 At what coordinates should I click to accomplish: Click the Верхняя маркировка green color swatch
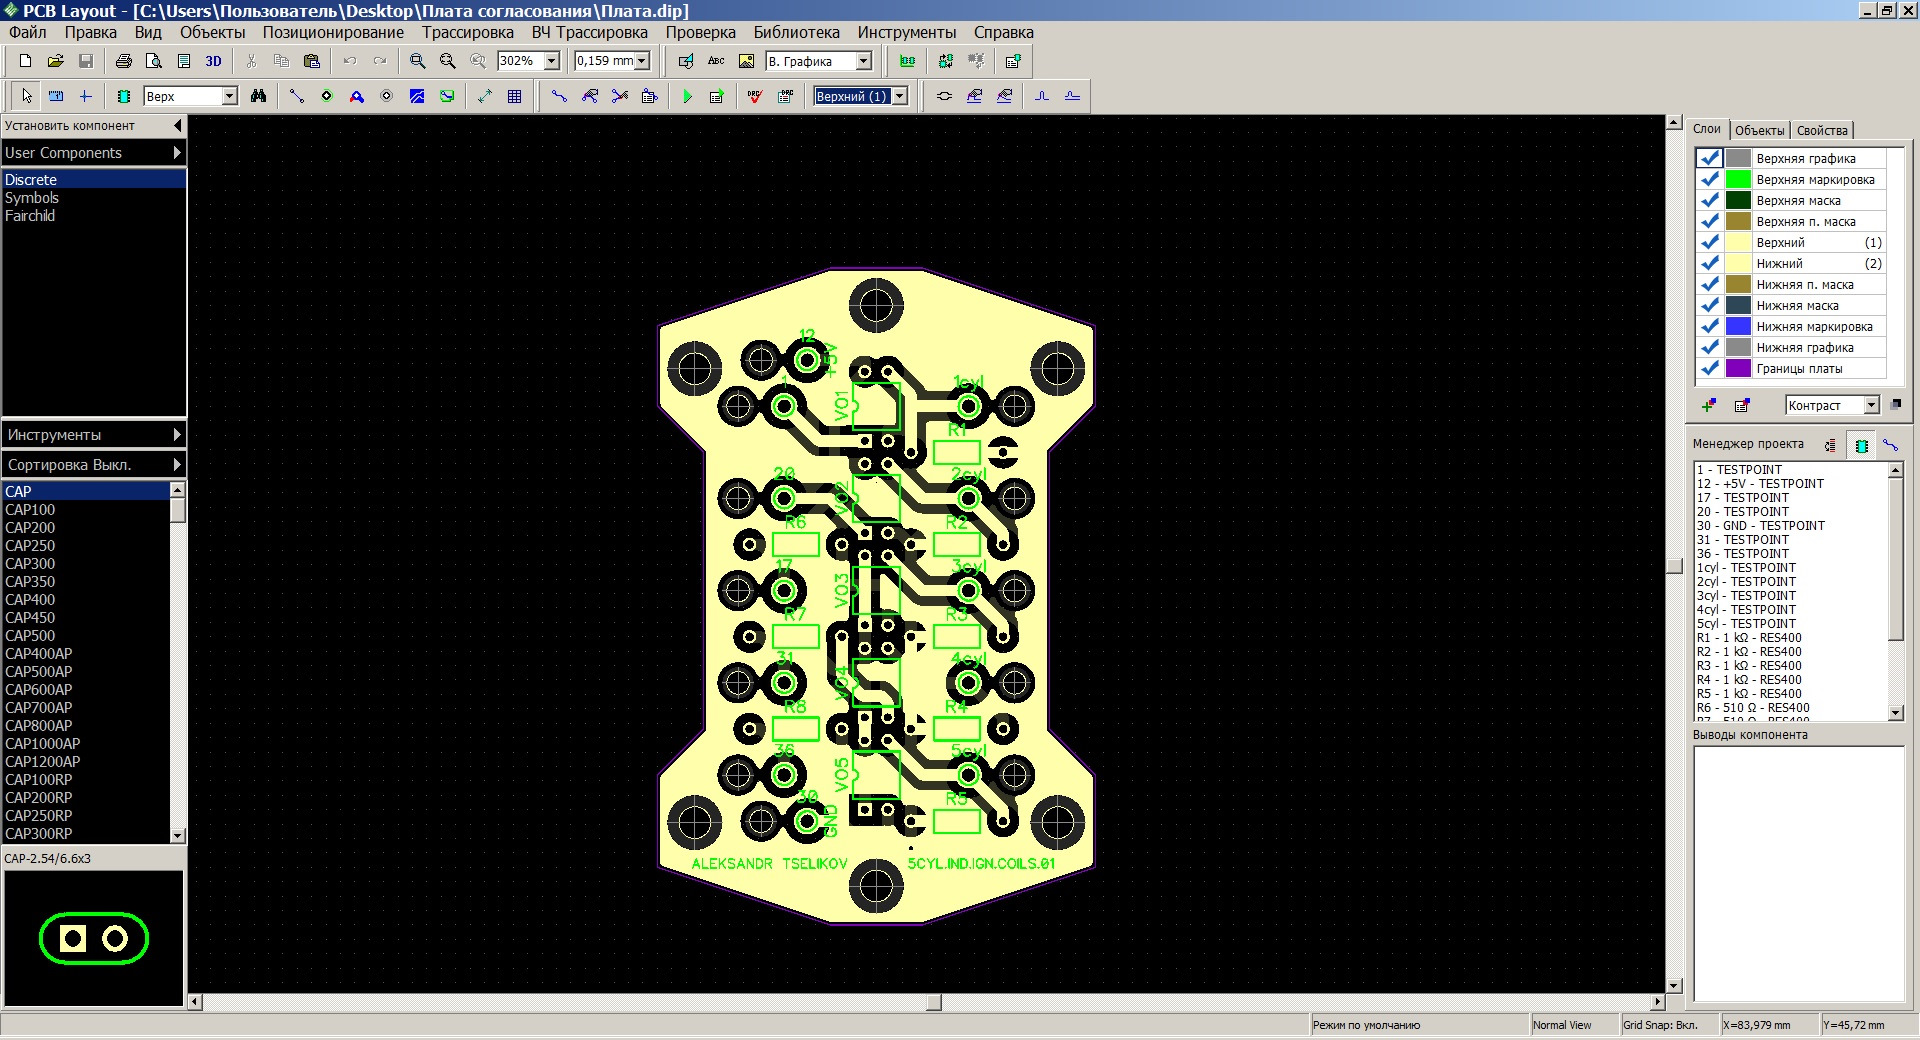pyautogui.click(x=1739, y=179)
